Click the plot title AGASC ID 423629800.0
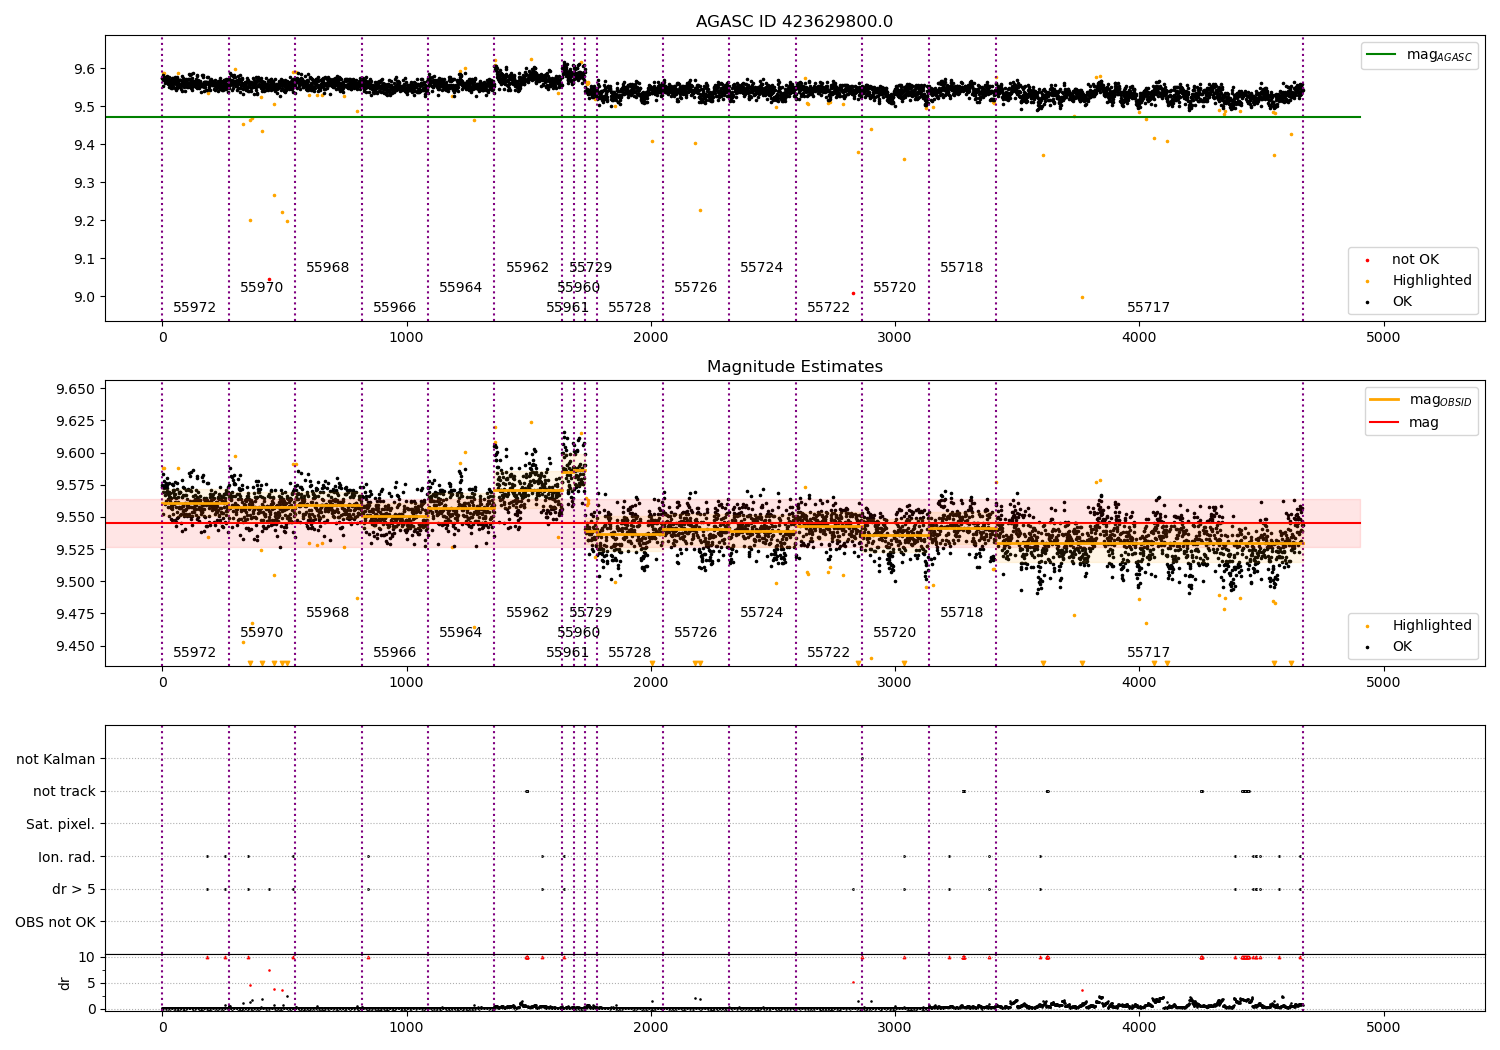1500x1050 pixels. point(794,22)
